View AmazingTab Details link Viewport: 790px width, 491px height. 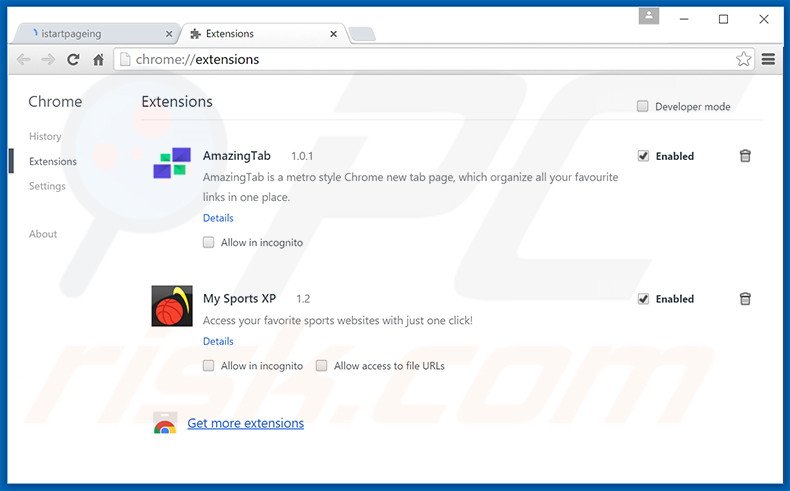coord(218,218)
